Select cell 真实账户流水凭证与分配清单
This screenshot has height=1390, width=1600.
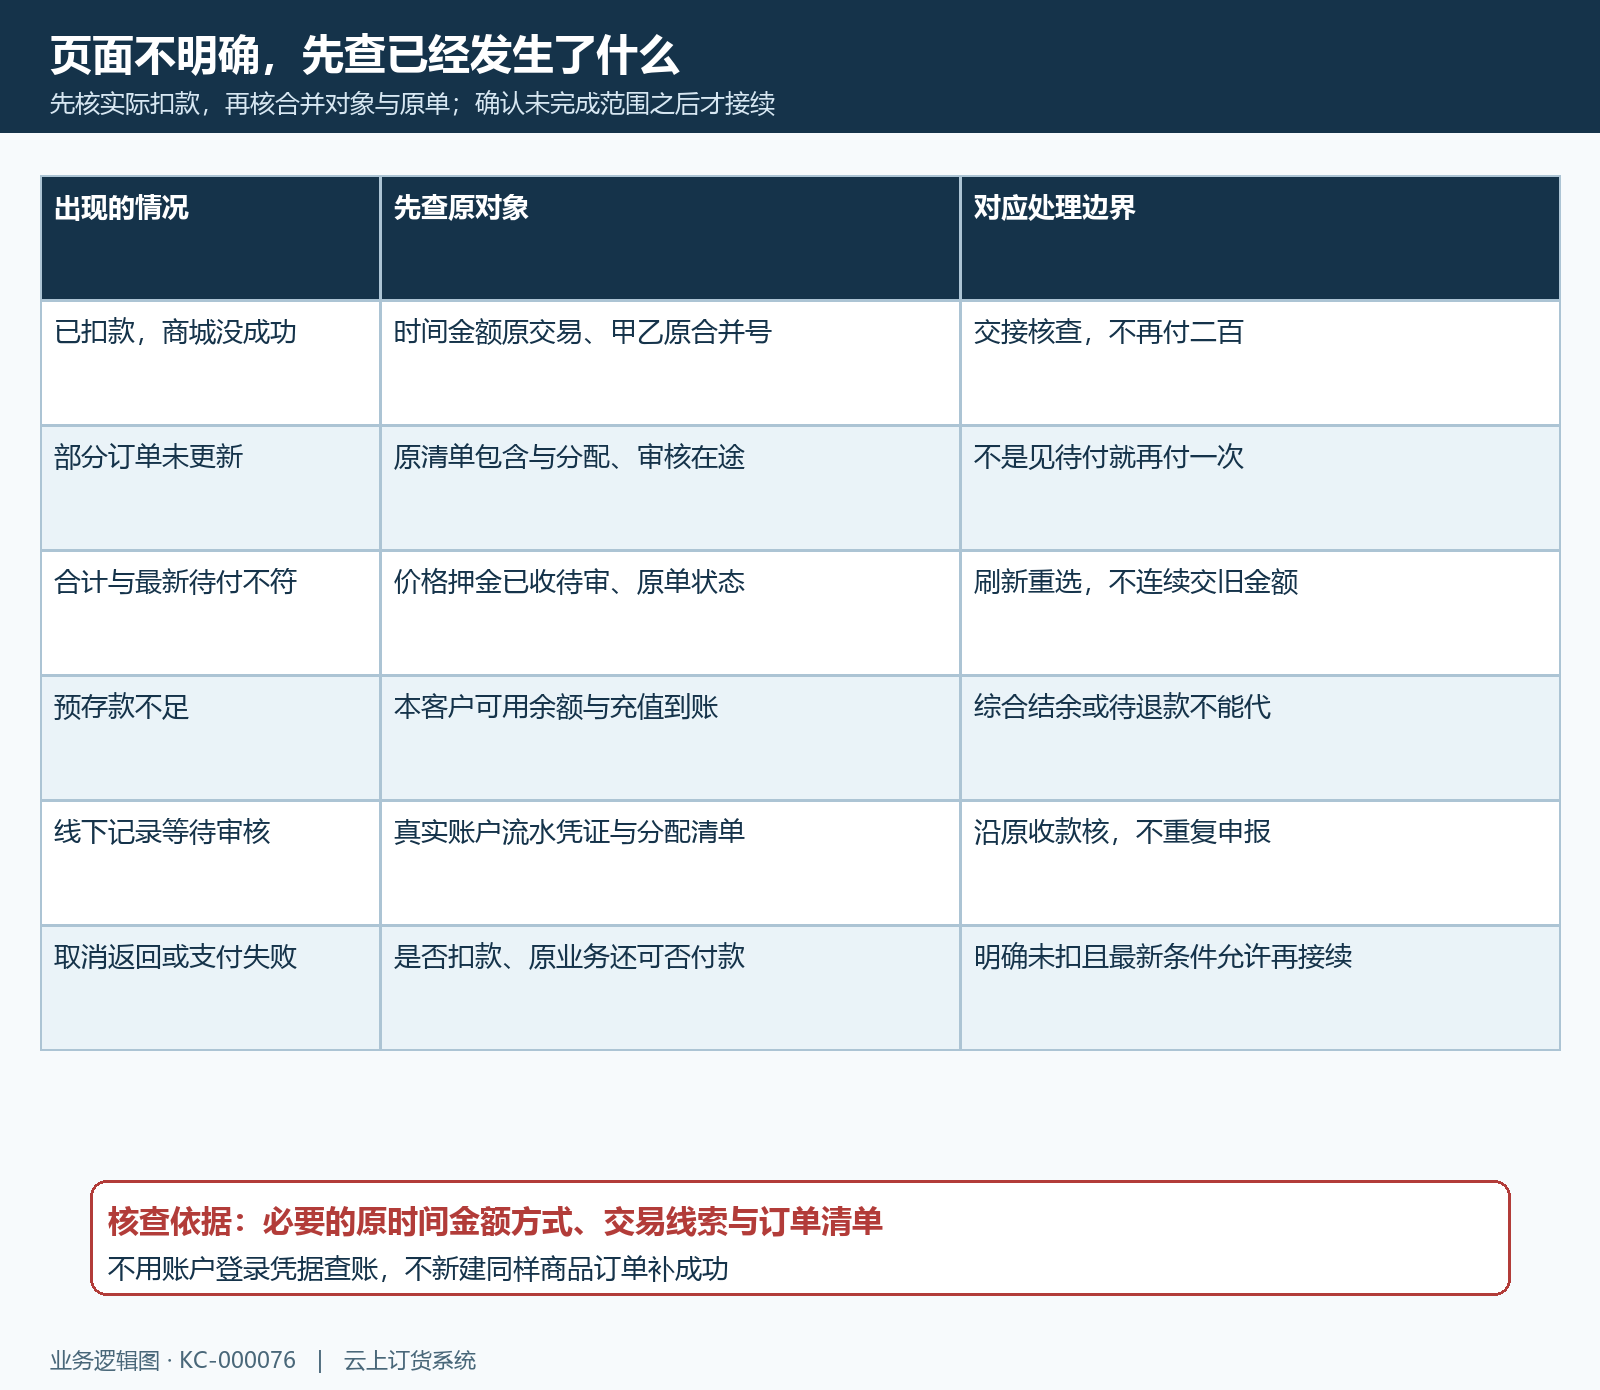pos(670,863)
